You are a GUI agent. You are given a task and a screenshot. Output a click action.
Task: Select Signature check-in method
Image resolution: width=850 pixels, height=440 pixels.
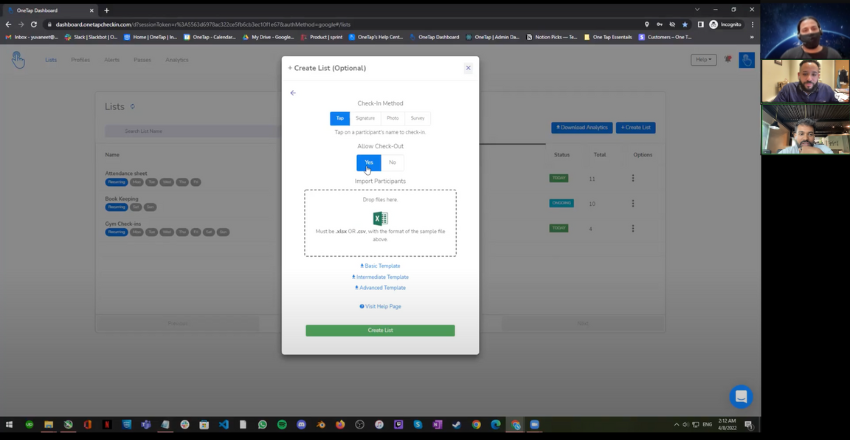(366, 118)
